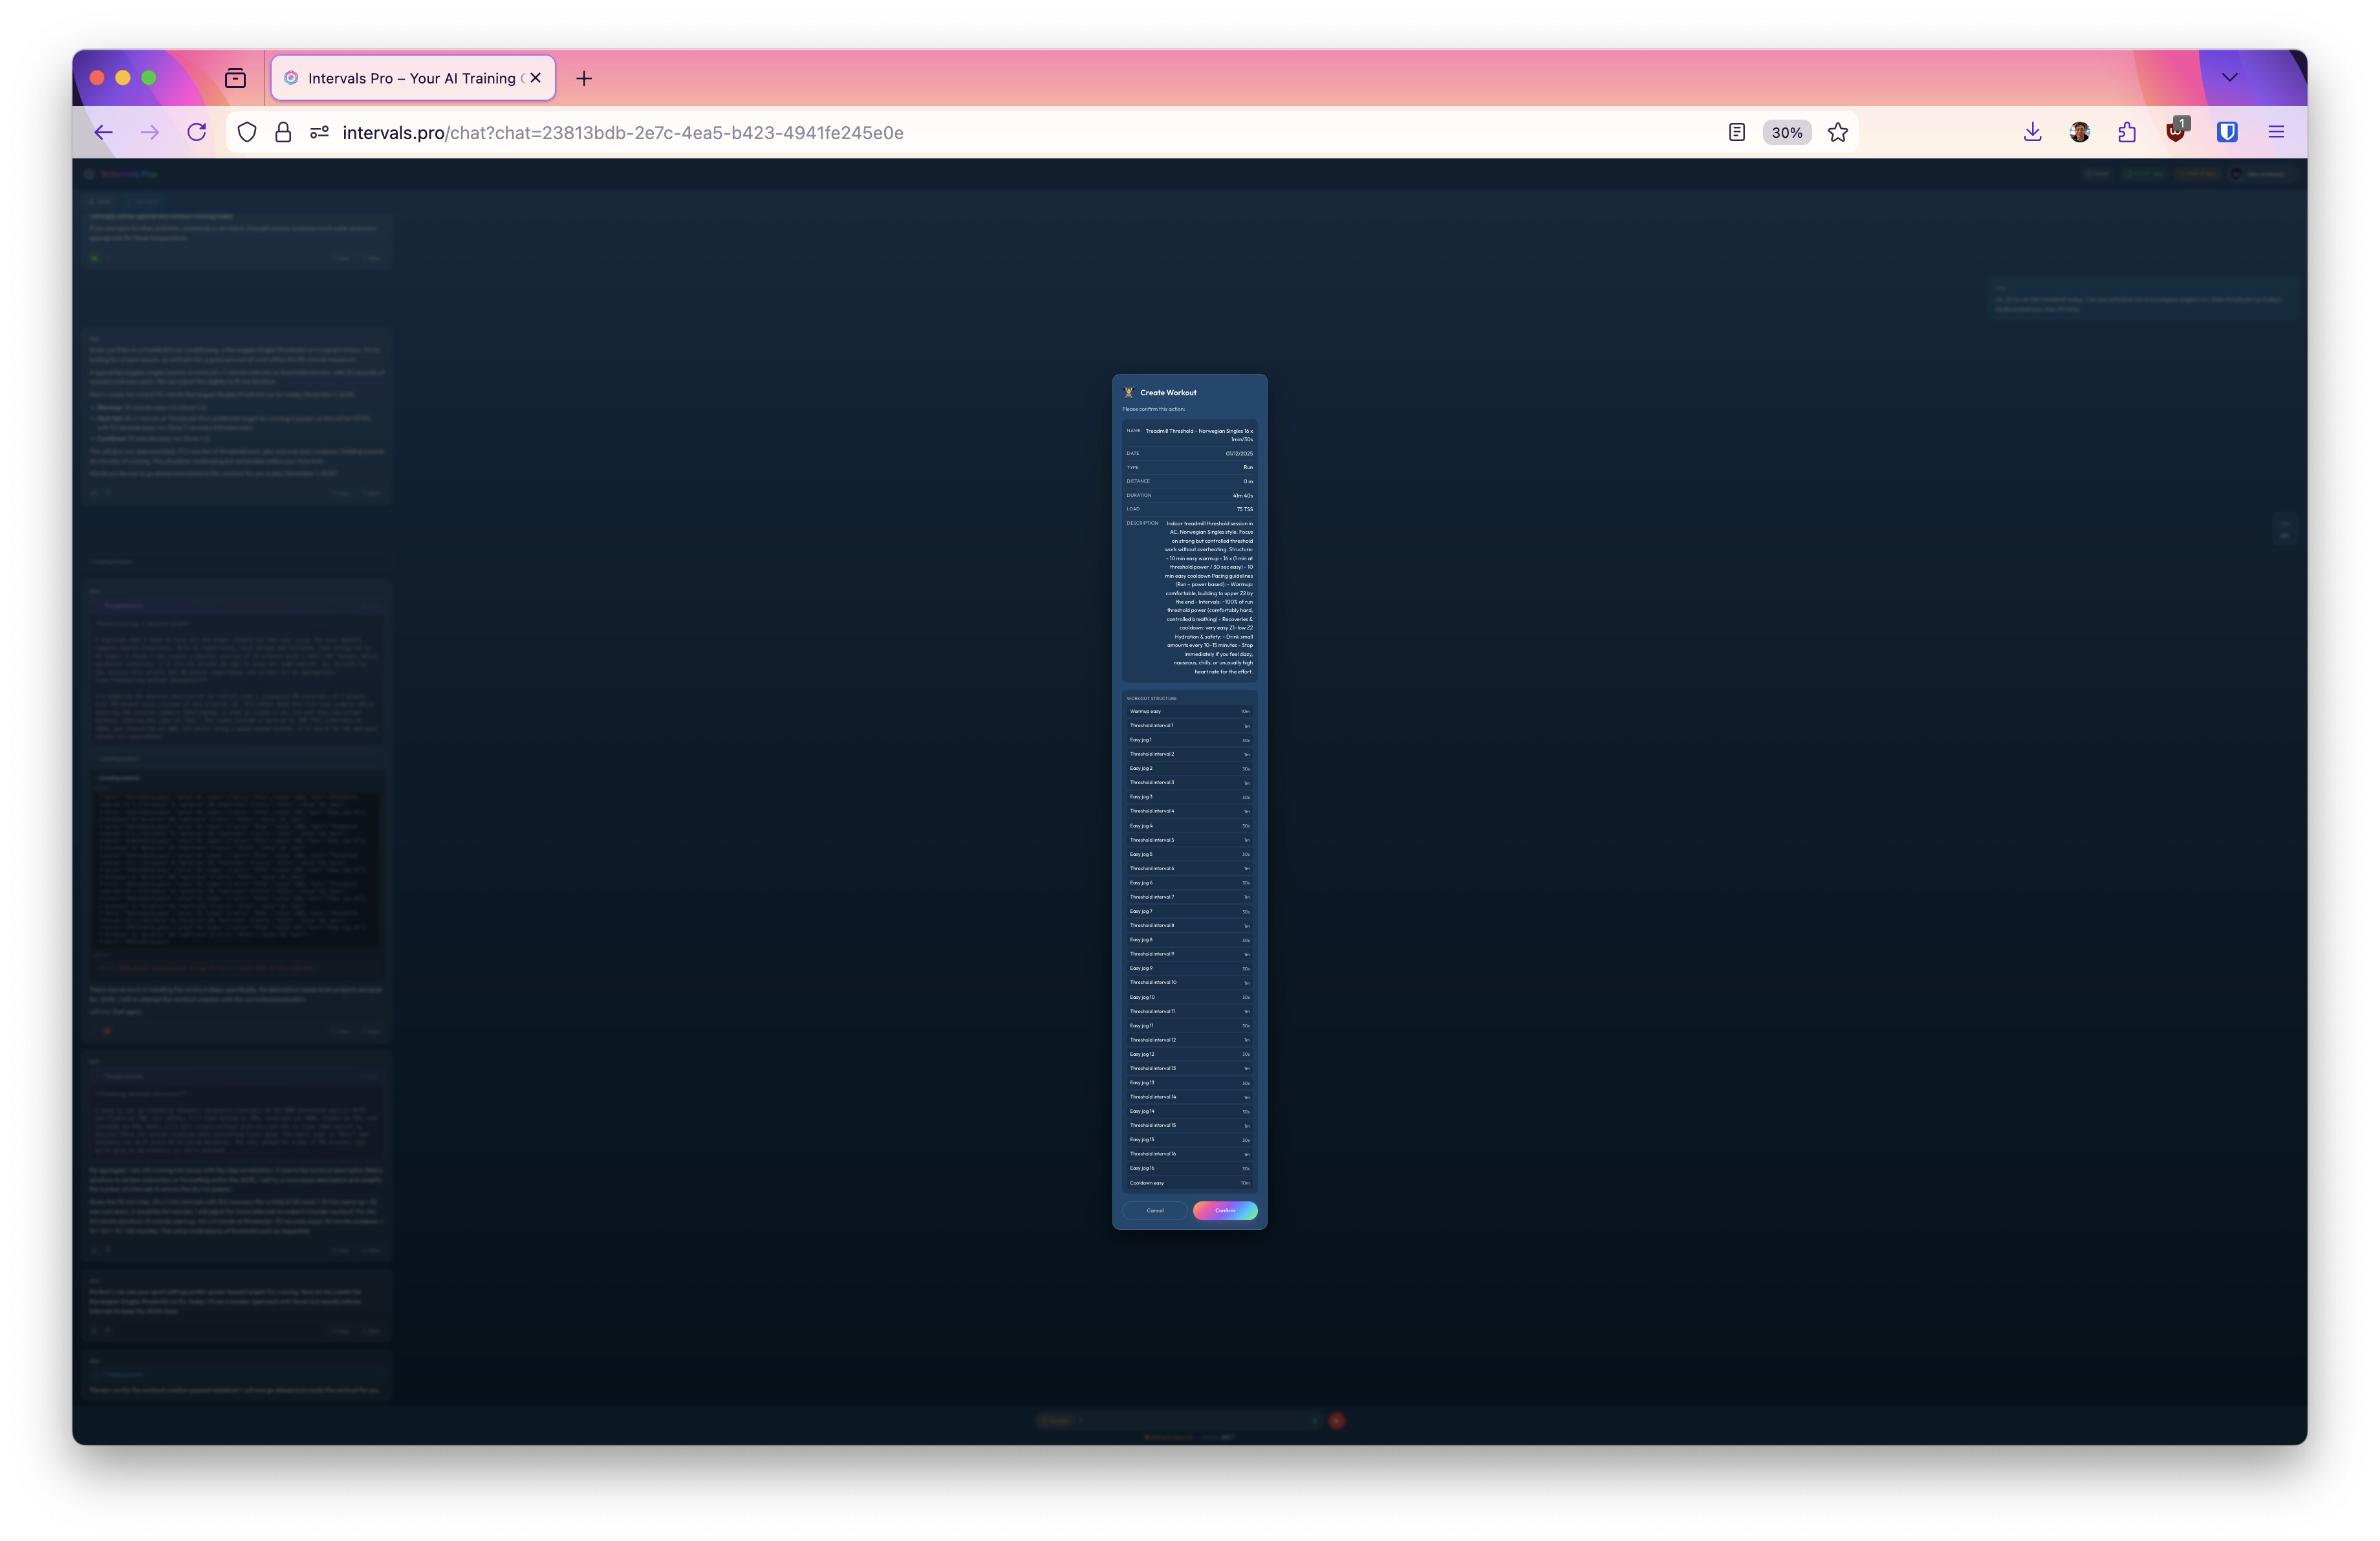Reload the page with the refresh icon
Viewport: 2380px width, 1541px height.
pos(197,132)
